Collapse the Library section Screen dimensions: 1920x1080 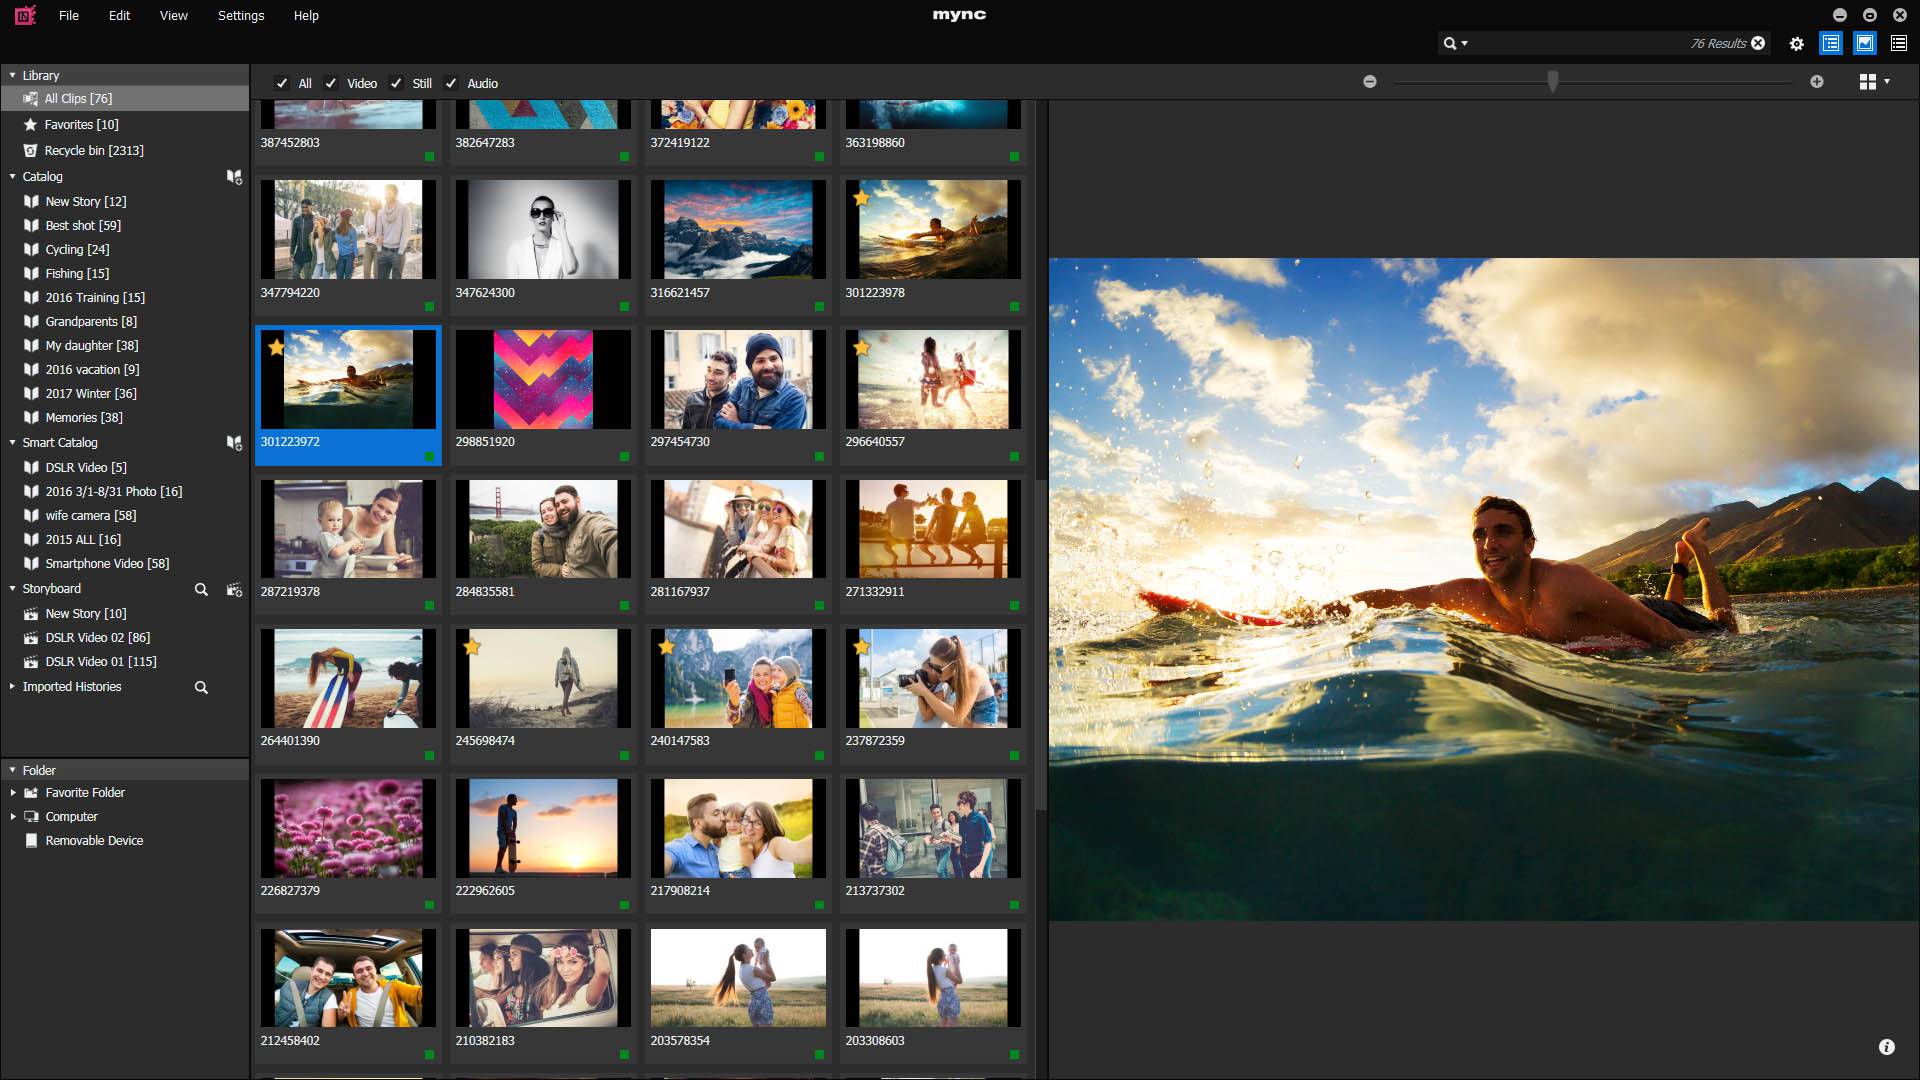click(13, 76)
